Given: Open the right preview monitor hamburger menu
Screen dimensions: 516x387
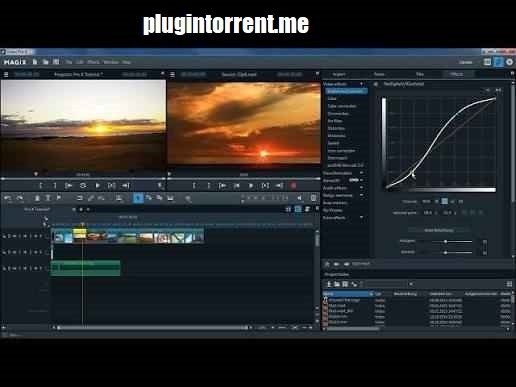Looking at the screenshot, I should [x=172, y=74].
